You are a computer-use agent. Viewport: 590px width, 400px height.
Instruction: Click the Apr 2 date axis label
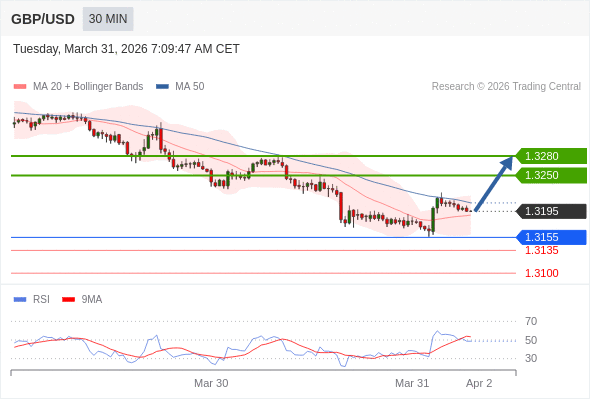point(479,383)
